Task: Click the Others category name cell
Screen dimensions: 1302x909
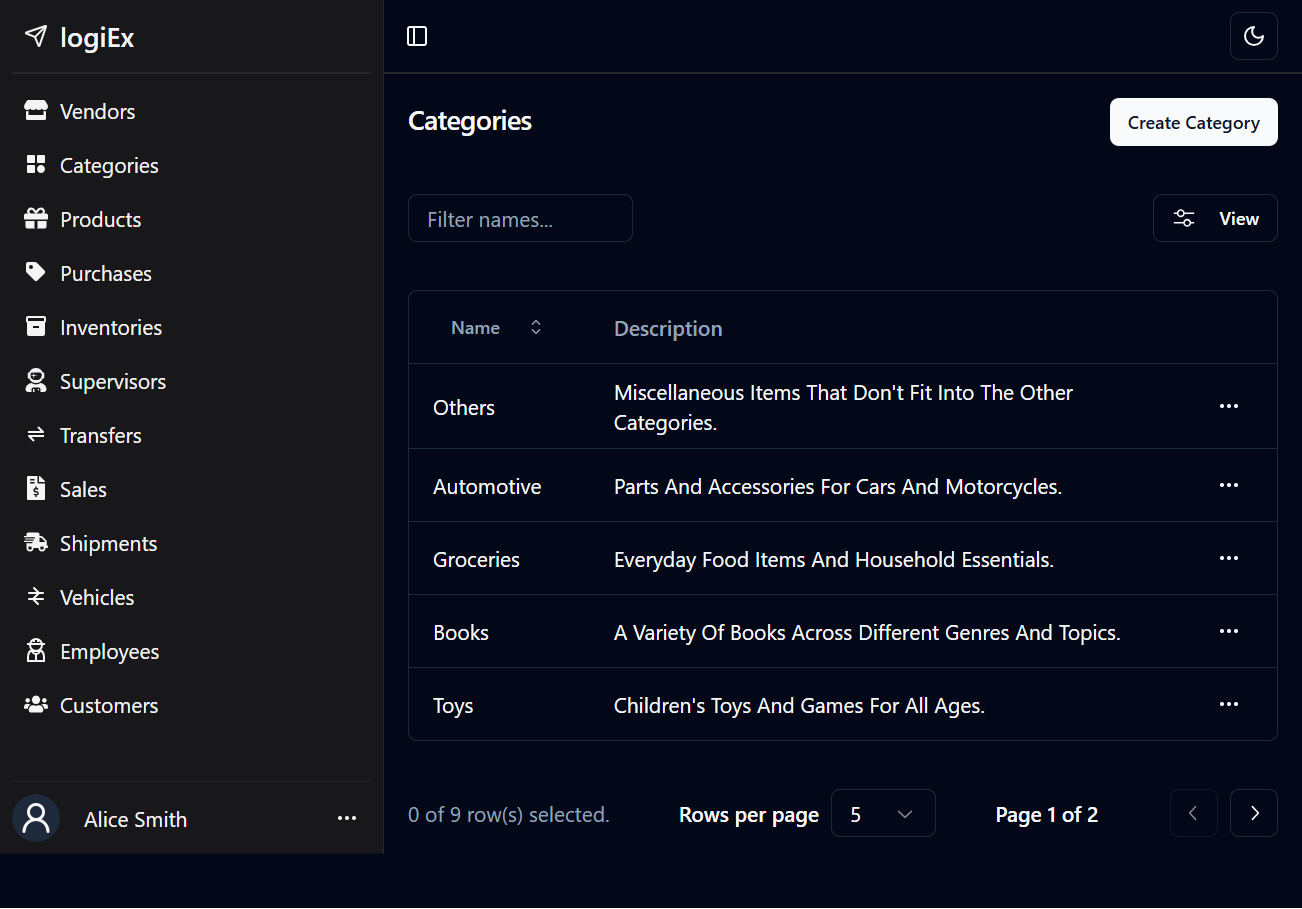Action: coord(464,407)
